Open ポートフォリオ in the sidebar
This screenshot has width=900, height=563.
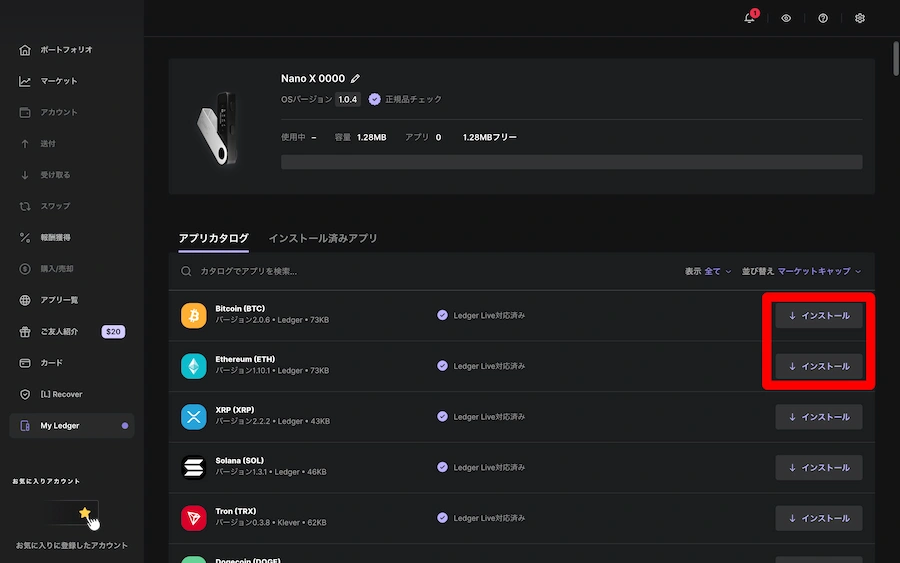[66, 50]
